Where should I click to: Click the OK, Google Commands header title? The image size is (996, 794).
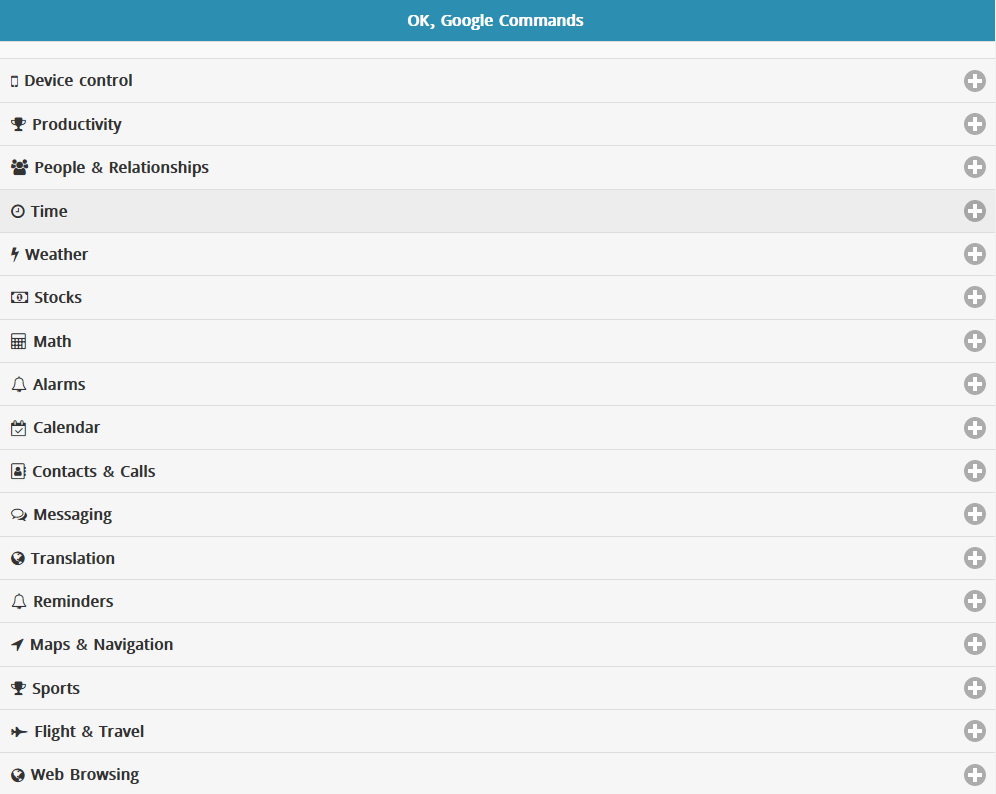(x=495, y=20)
